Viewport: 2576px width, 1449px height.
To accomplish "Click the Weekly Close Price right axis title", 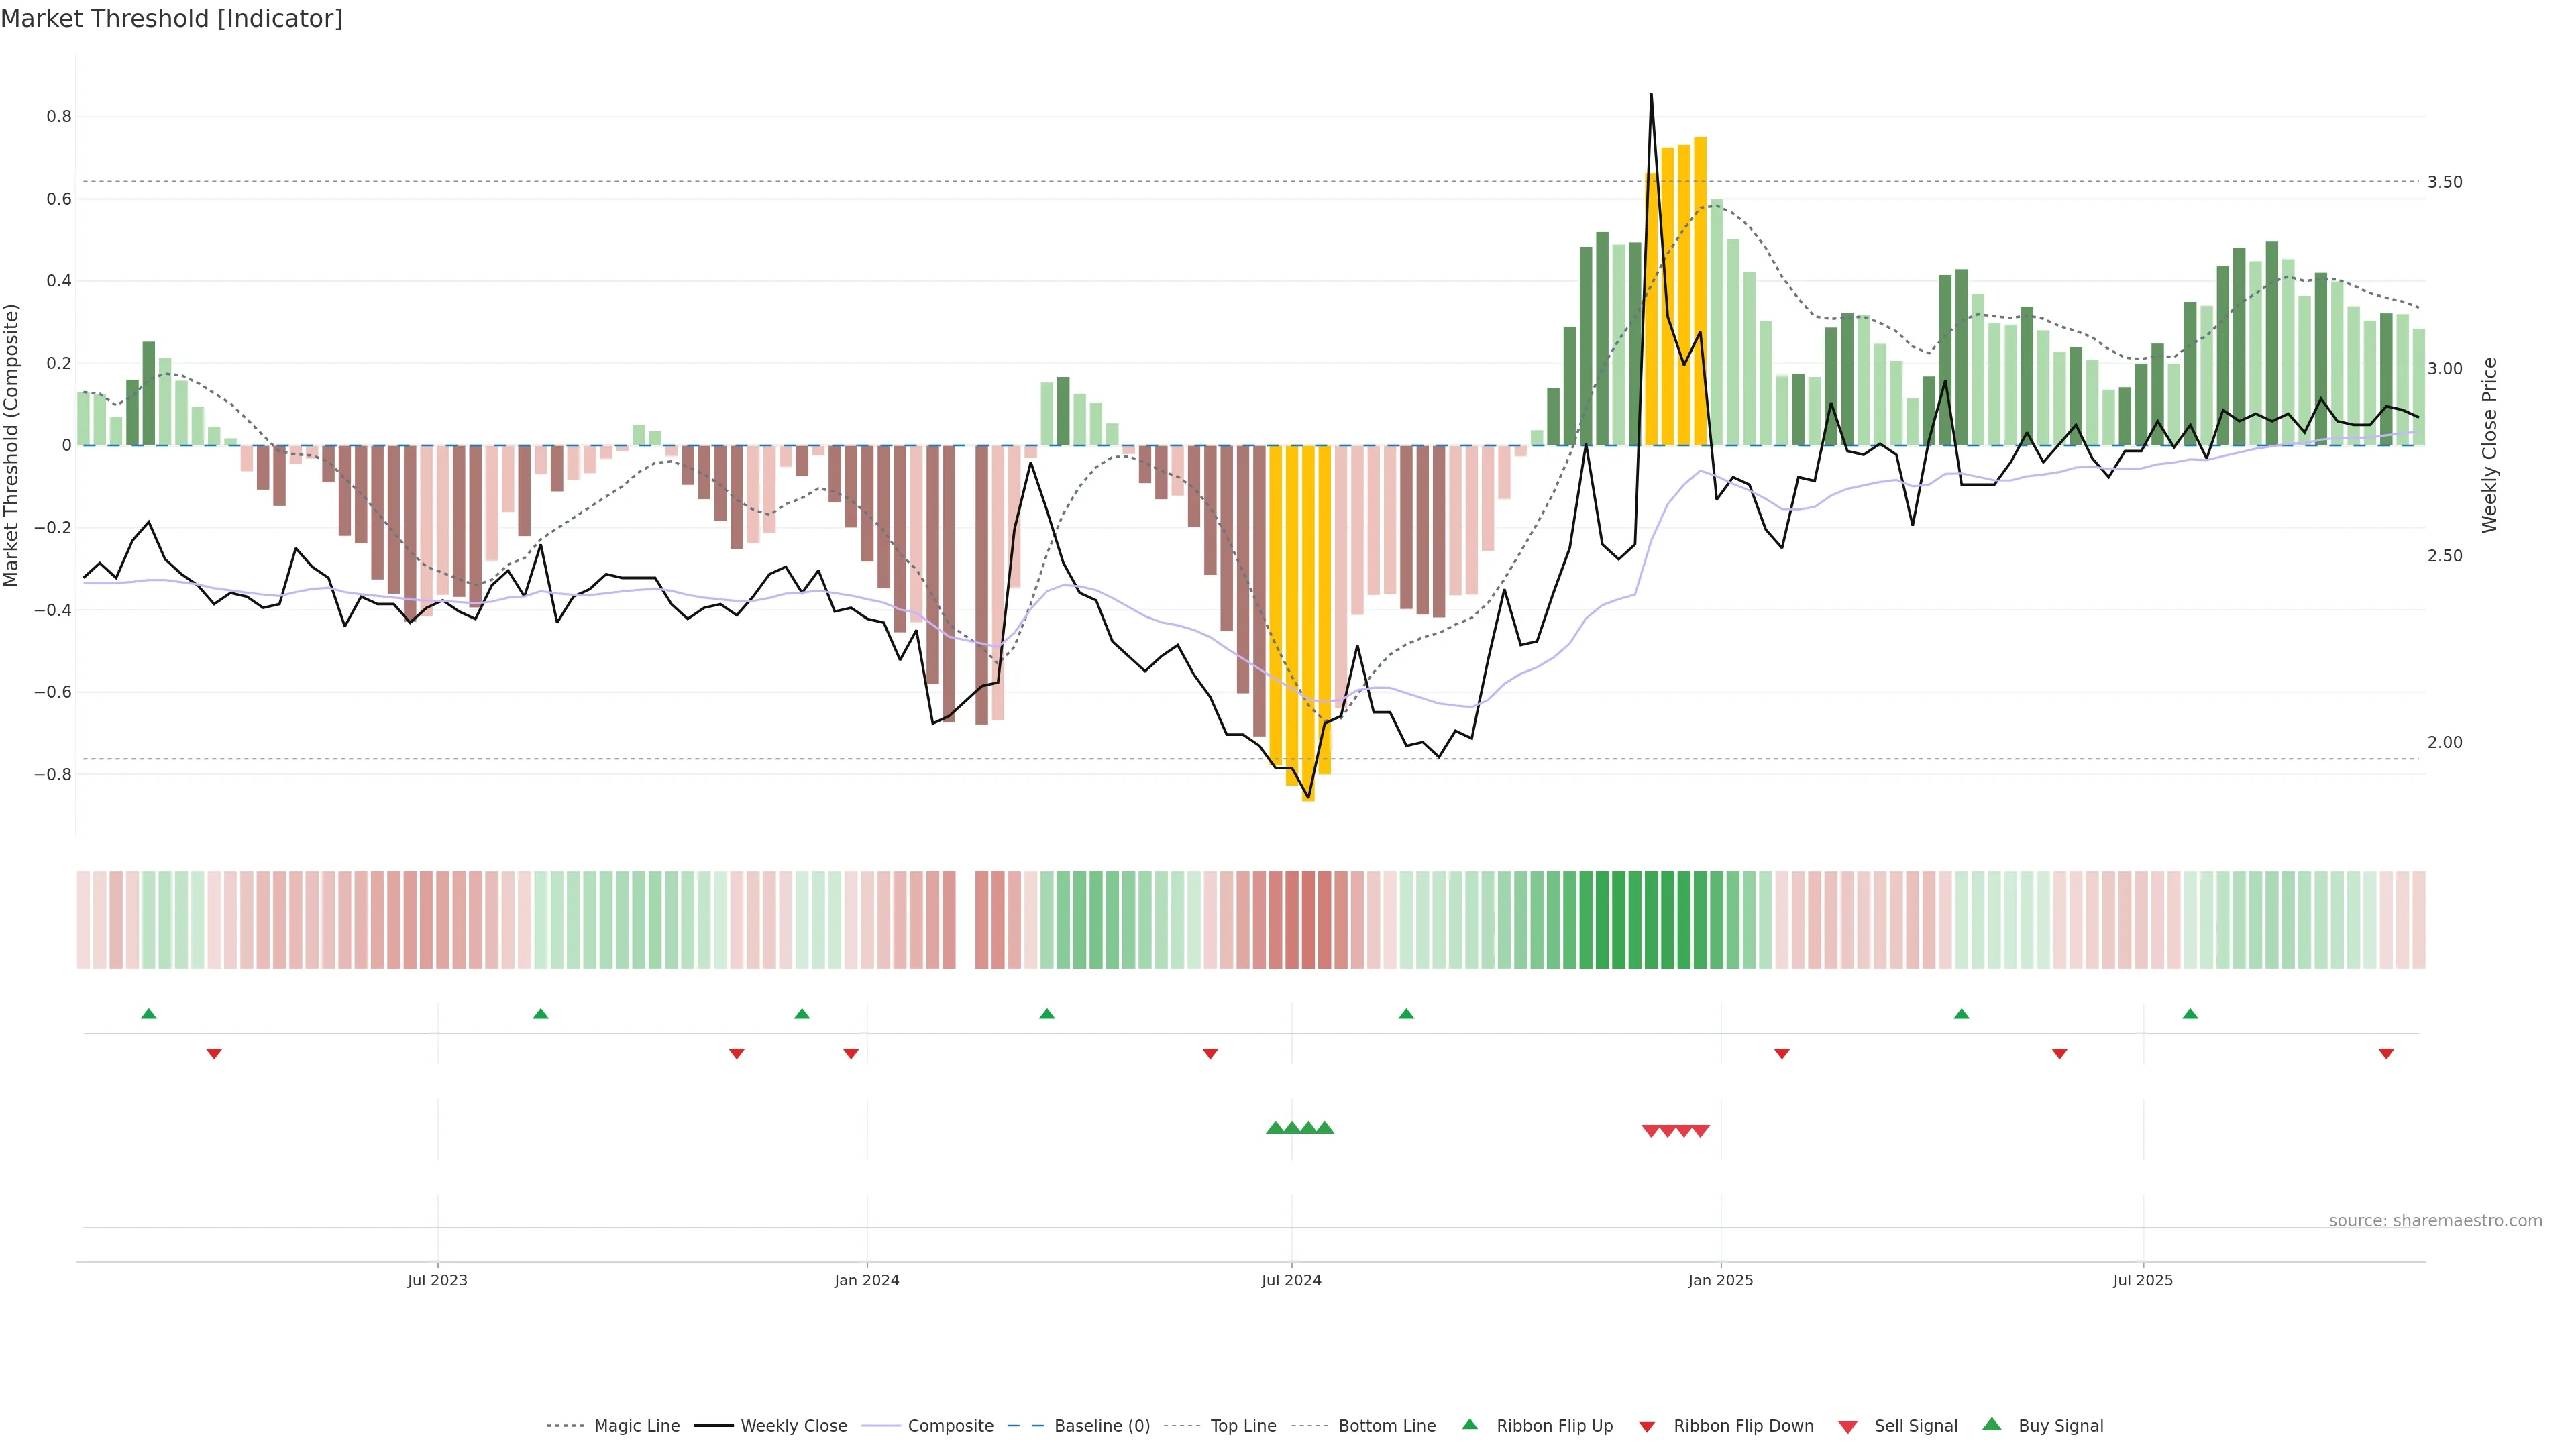I will coord(2489,445).
